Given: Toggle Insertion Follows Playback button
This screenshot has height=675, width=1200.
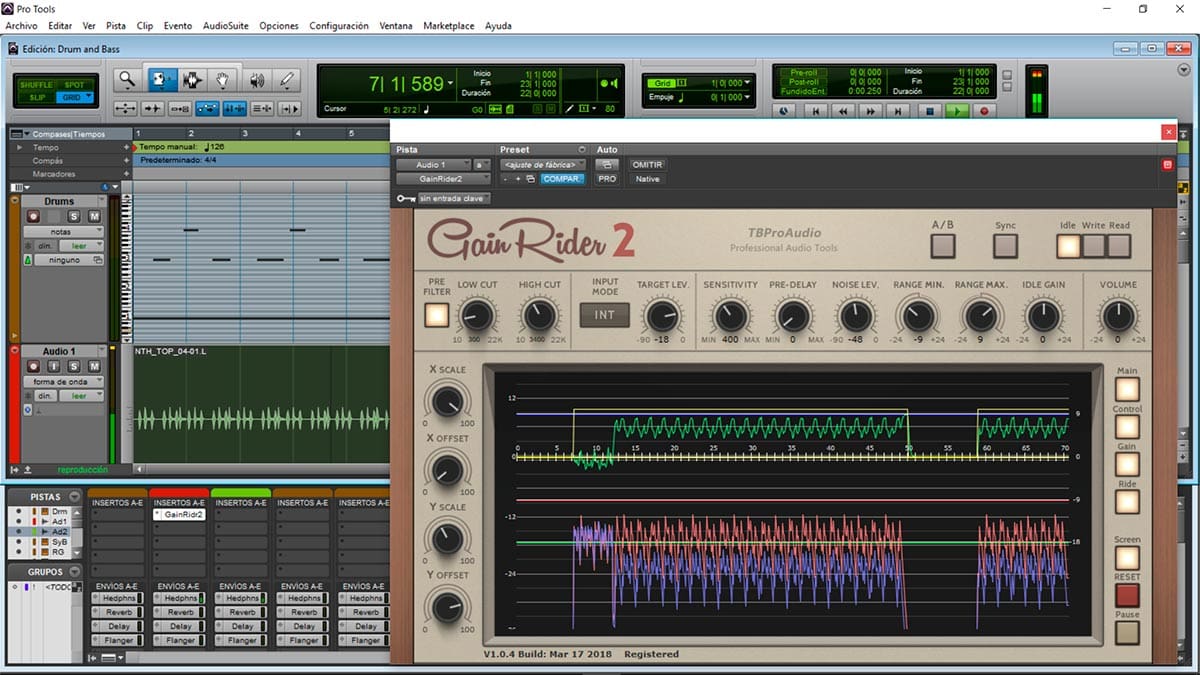Looking at the screenshot, I should [289, 108].
